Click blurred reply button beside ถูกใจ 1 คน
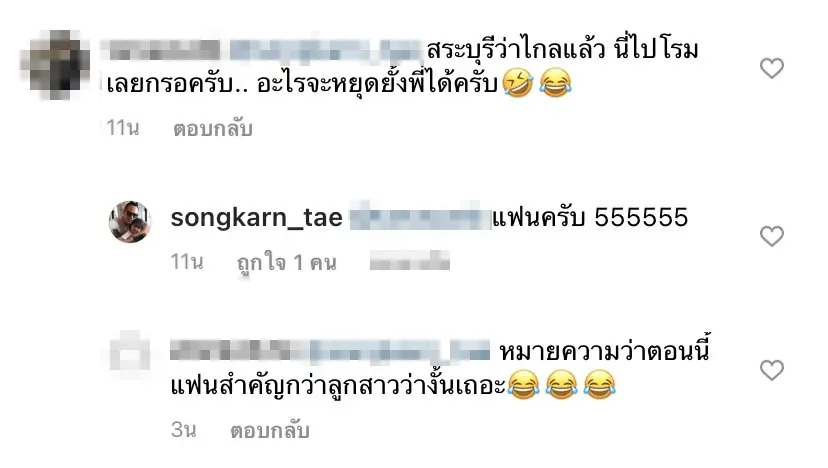Viewport: 828px width, 468px height. coord(410,261)
